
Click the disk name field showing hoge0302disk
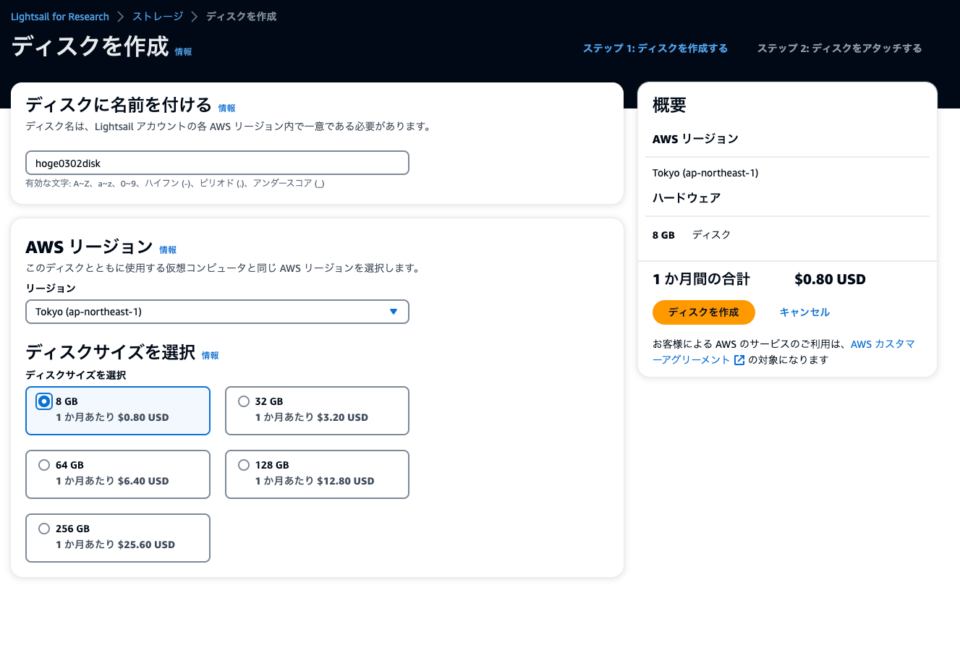click(x=217, y=162)
